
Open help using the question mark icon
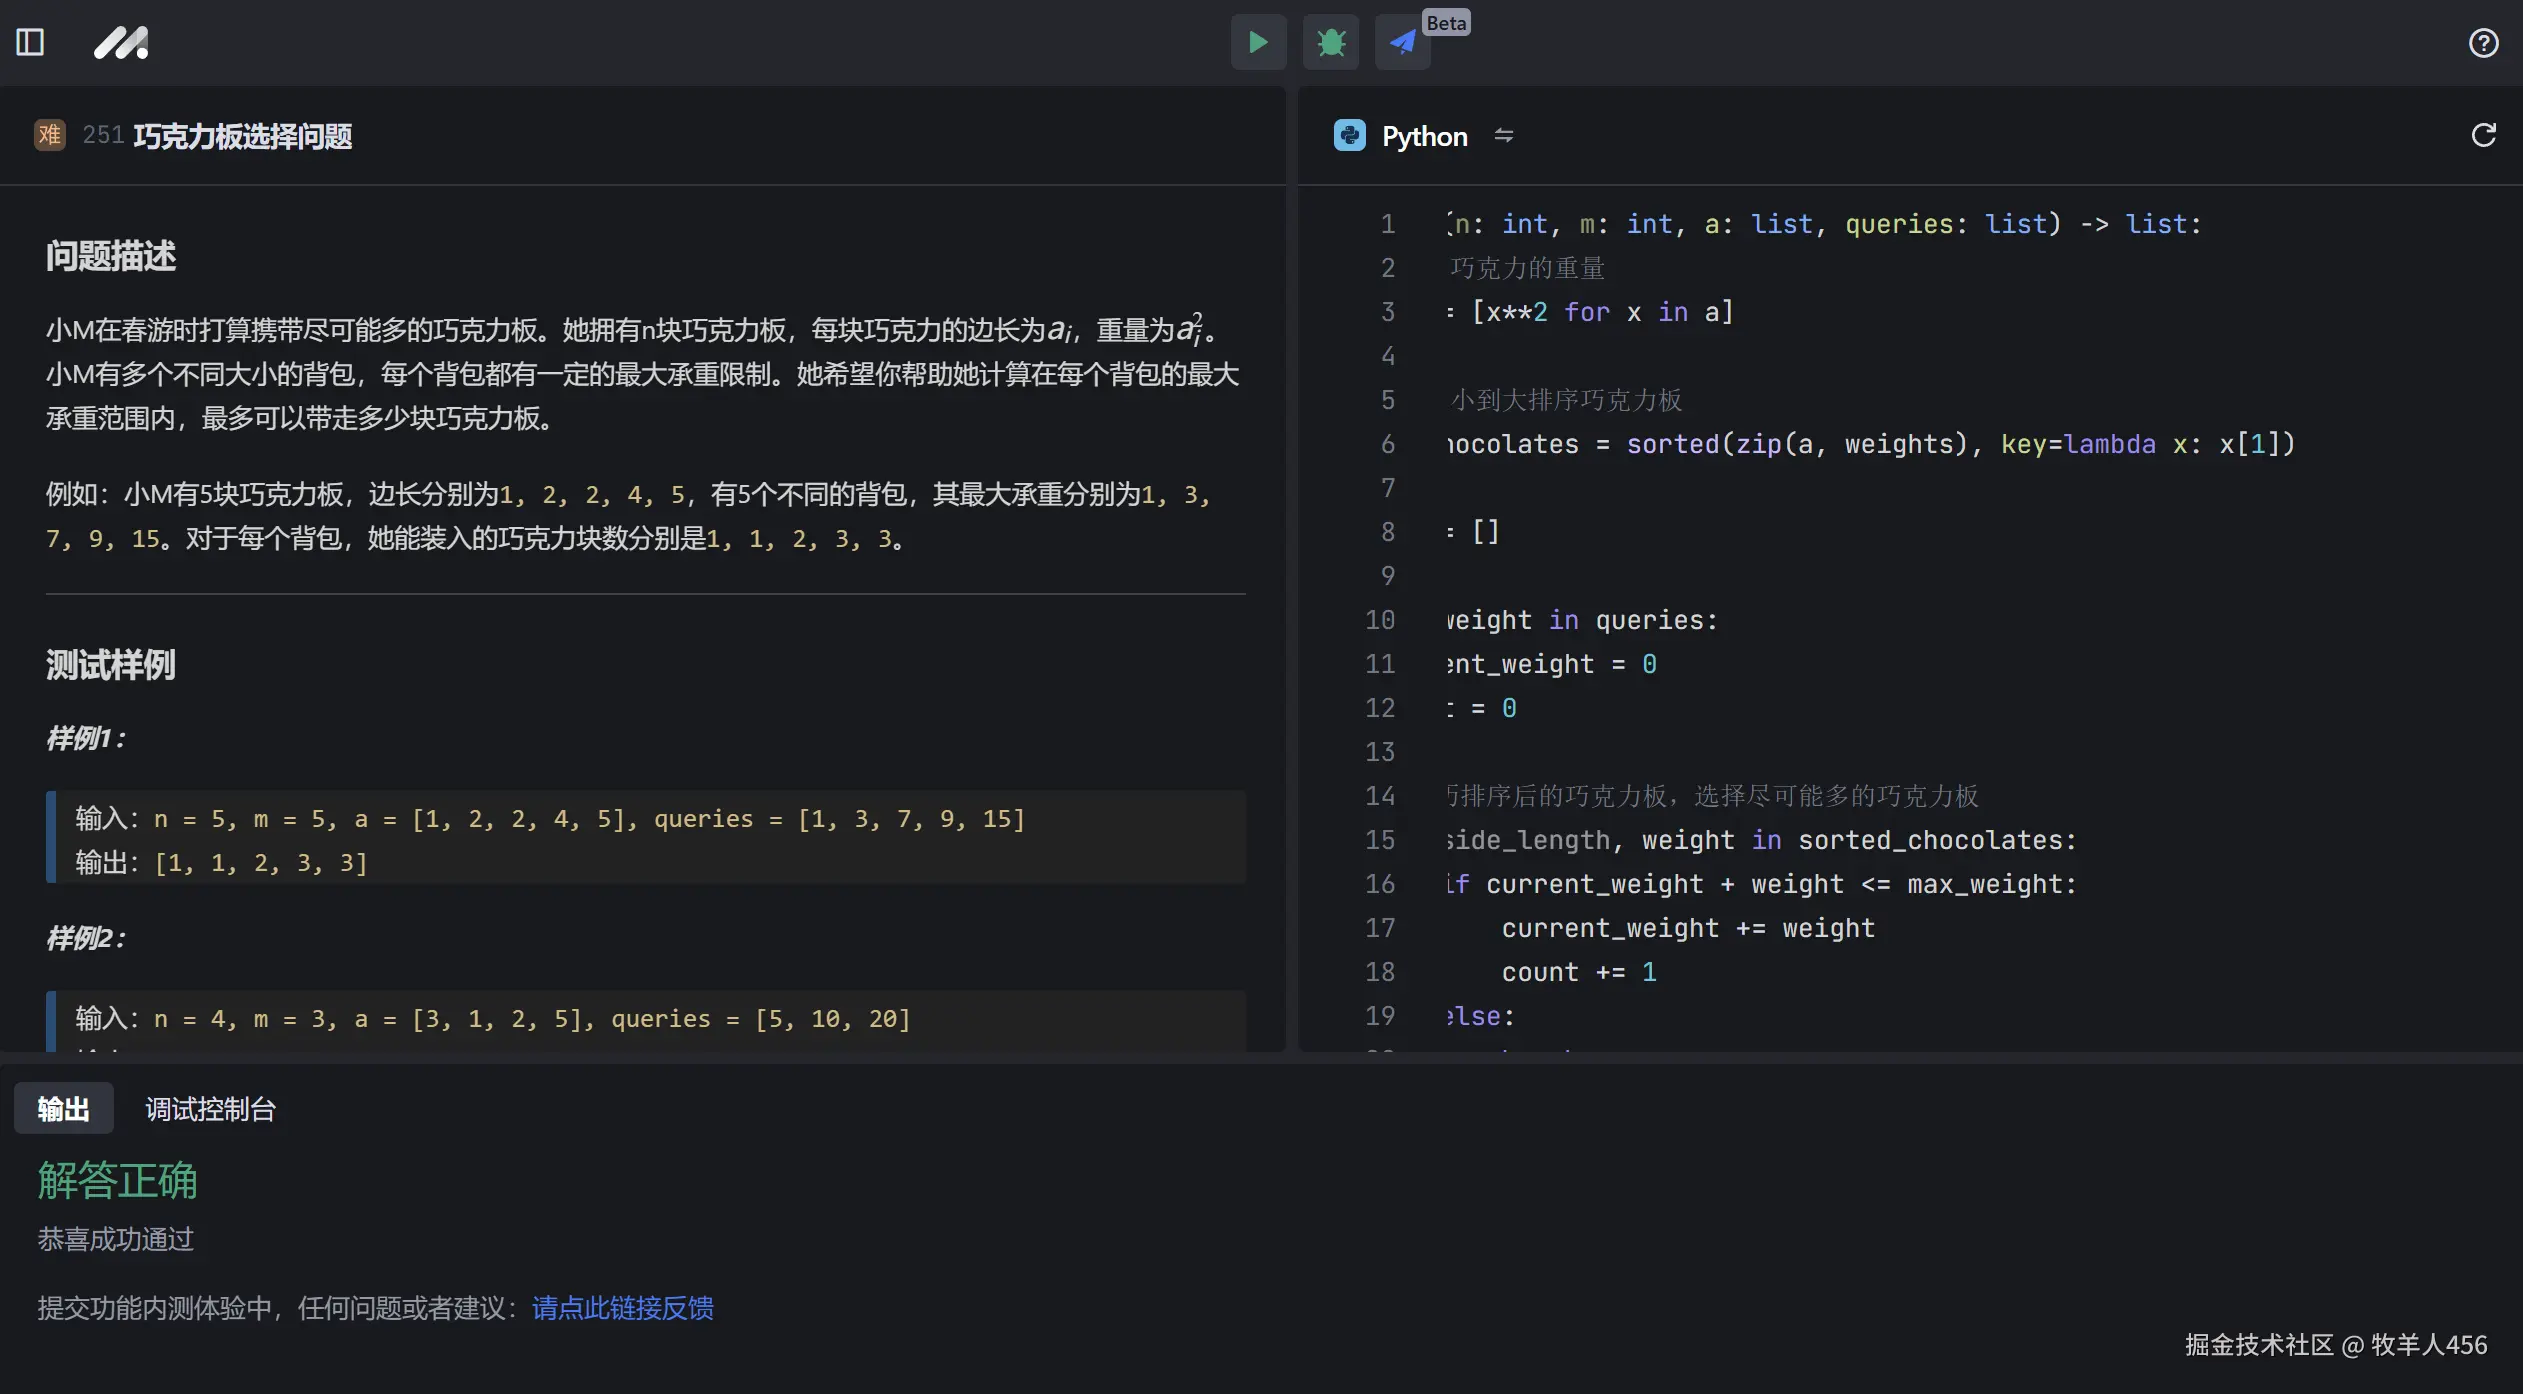click(x=2483, y=42)
